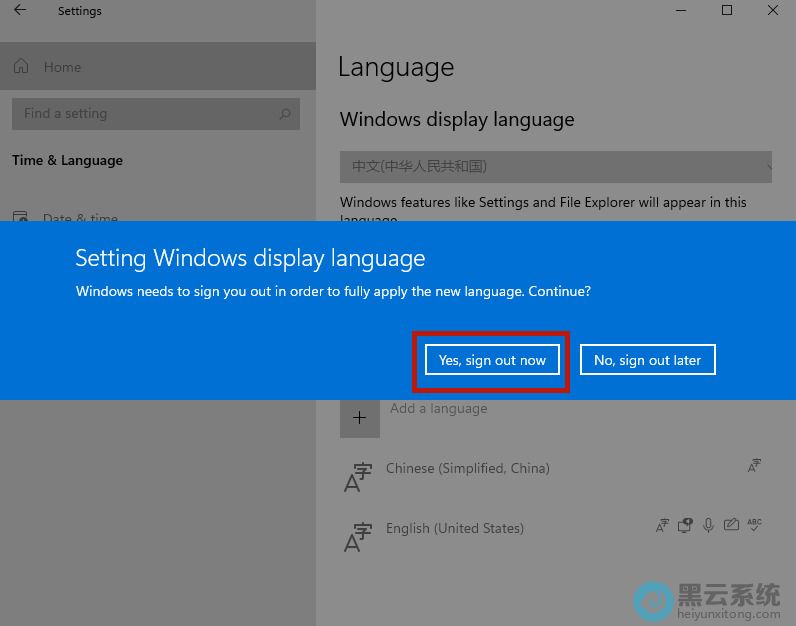Click display language icon on Chinese row

coord(755,466)
